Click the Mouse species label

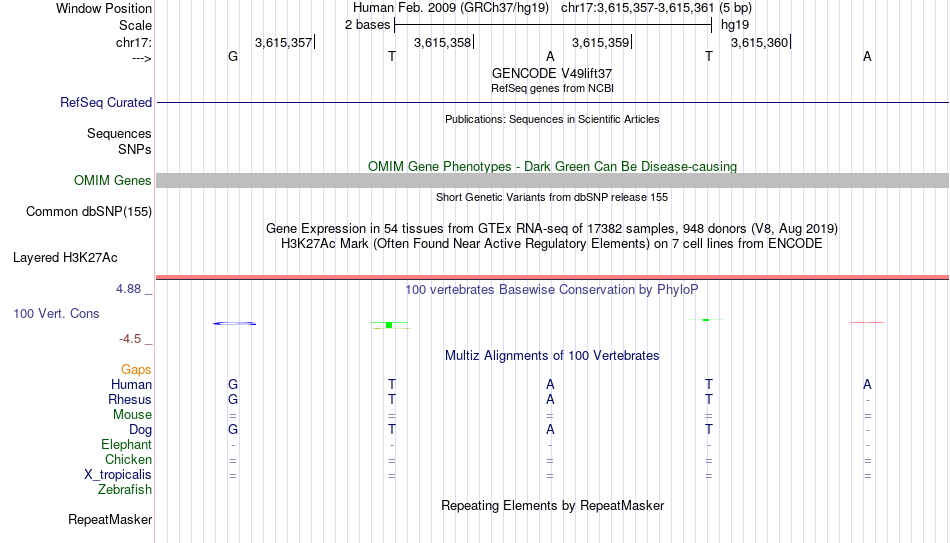(x=132, y=415)
